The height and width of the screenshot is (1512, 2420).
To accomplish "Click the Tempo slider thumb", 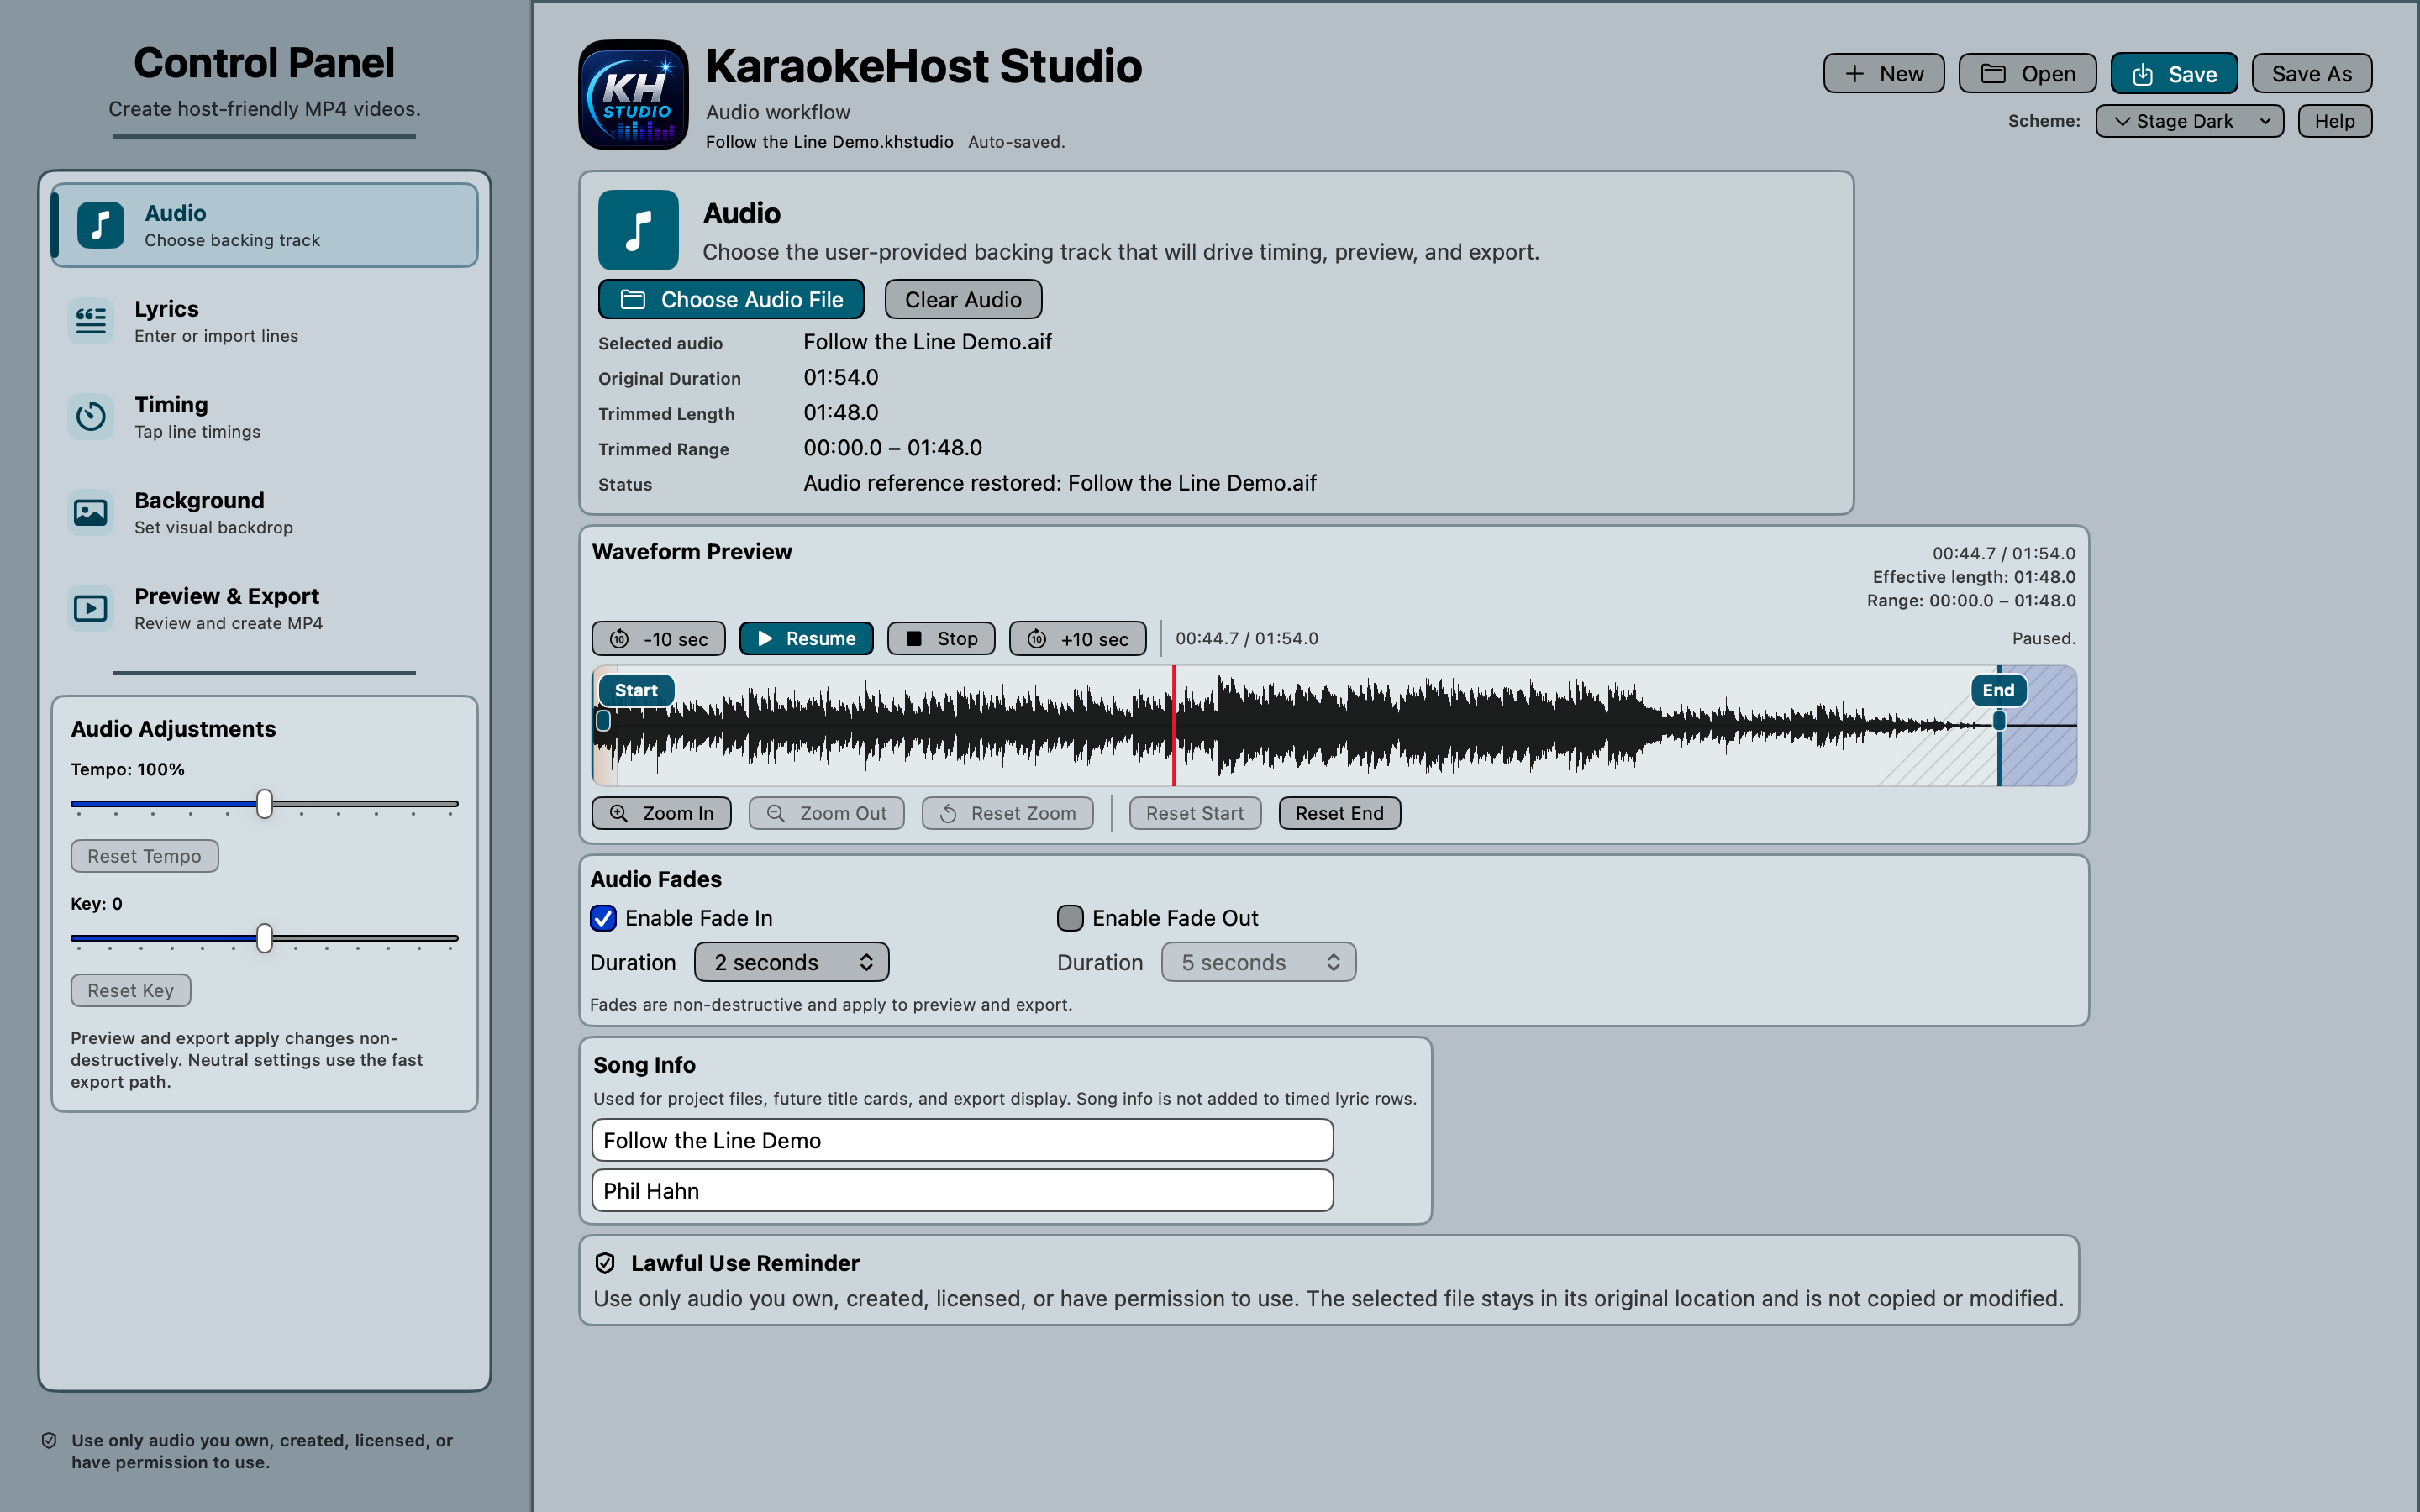I will (264, 804).
